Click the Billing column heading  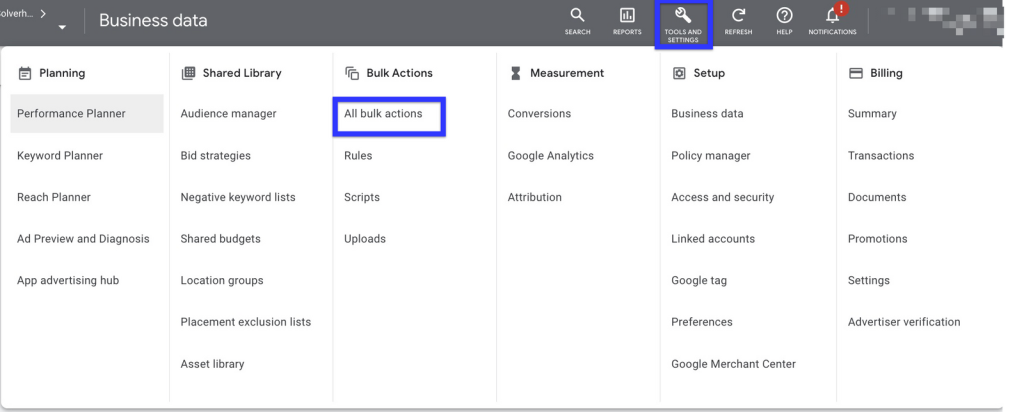pos(886,73)
